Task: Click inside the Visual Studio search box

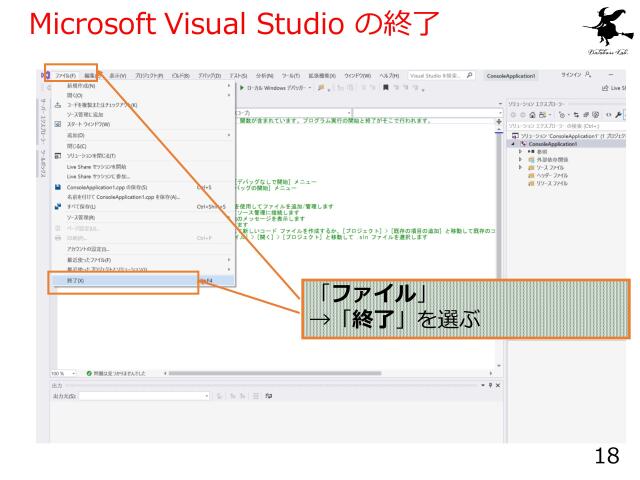Action: 437,76
